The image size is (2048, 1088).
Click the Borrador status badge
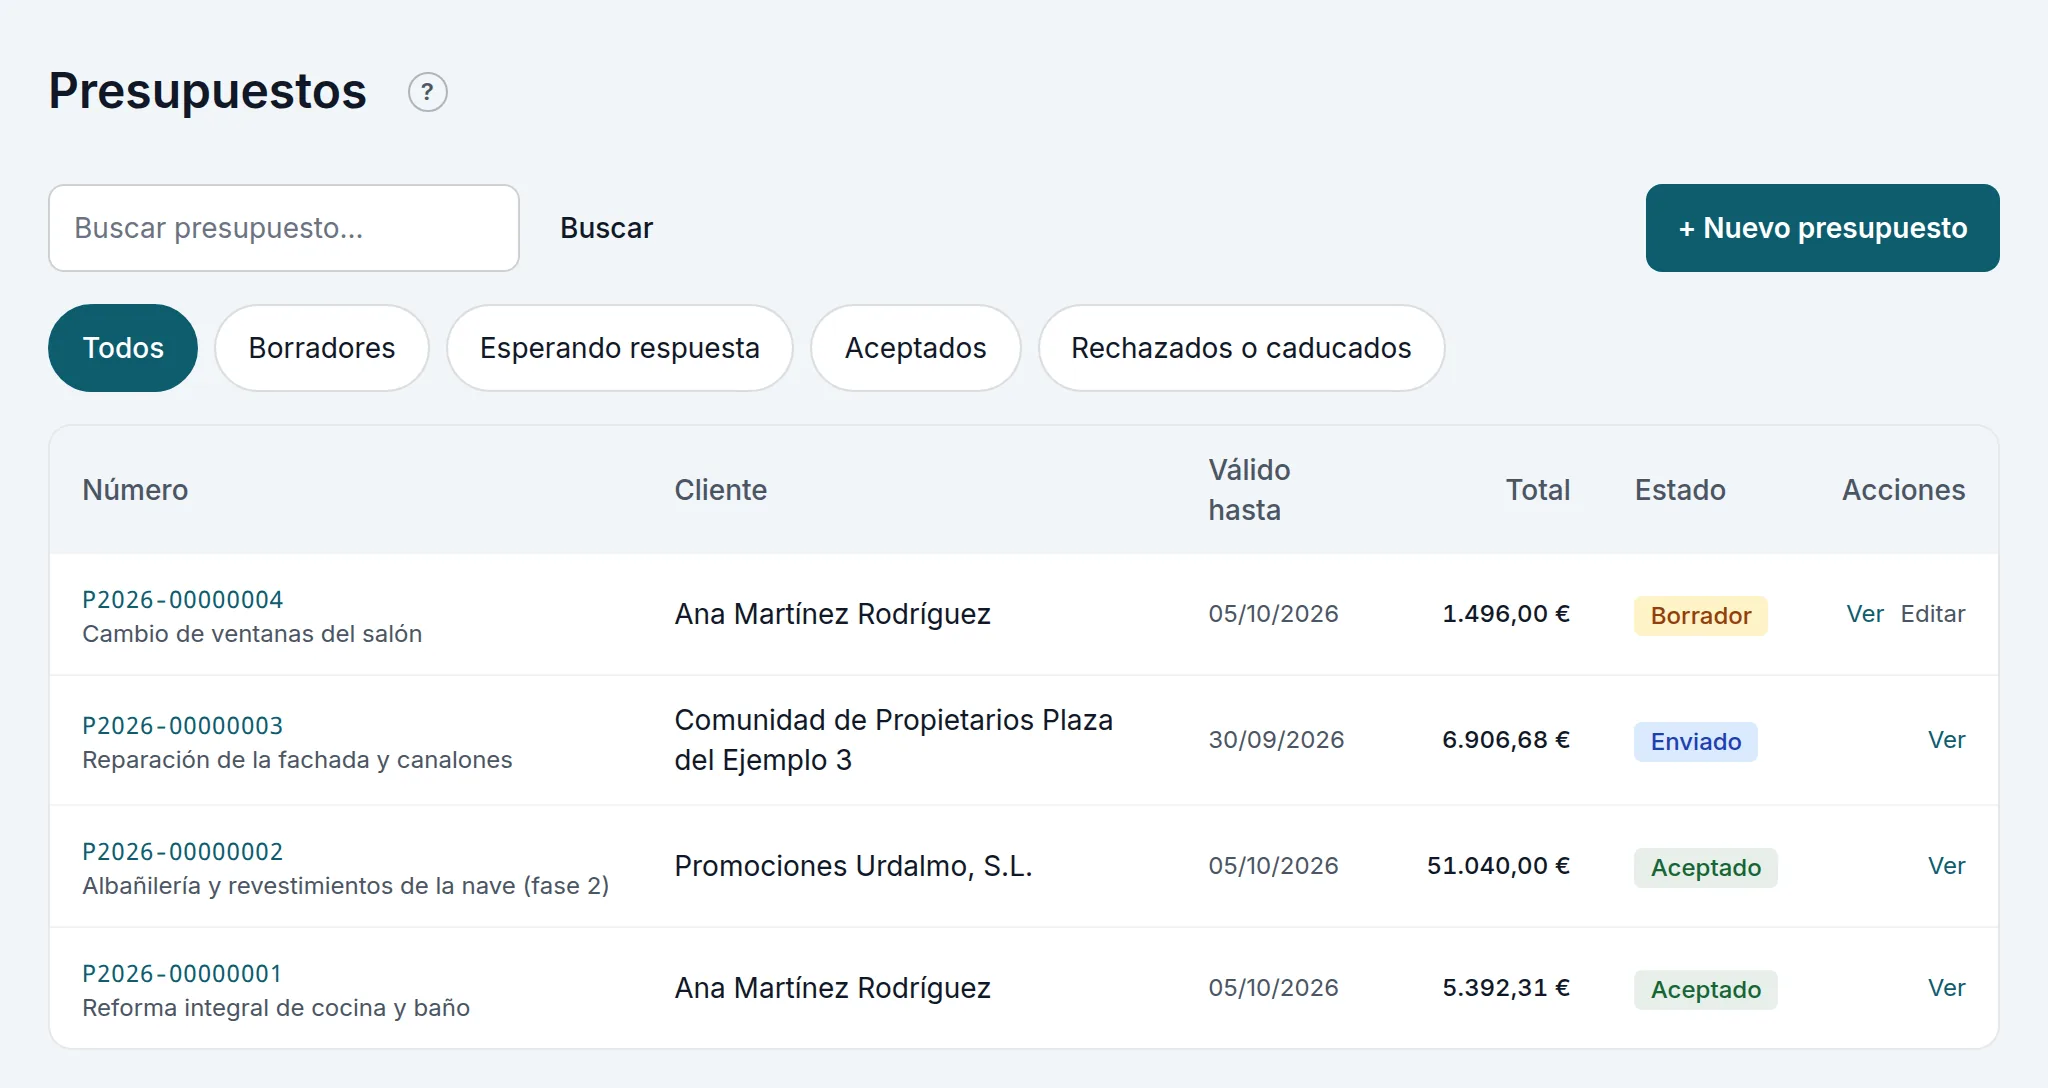[1700, 616]
